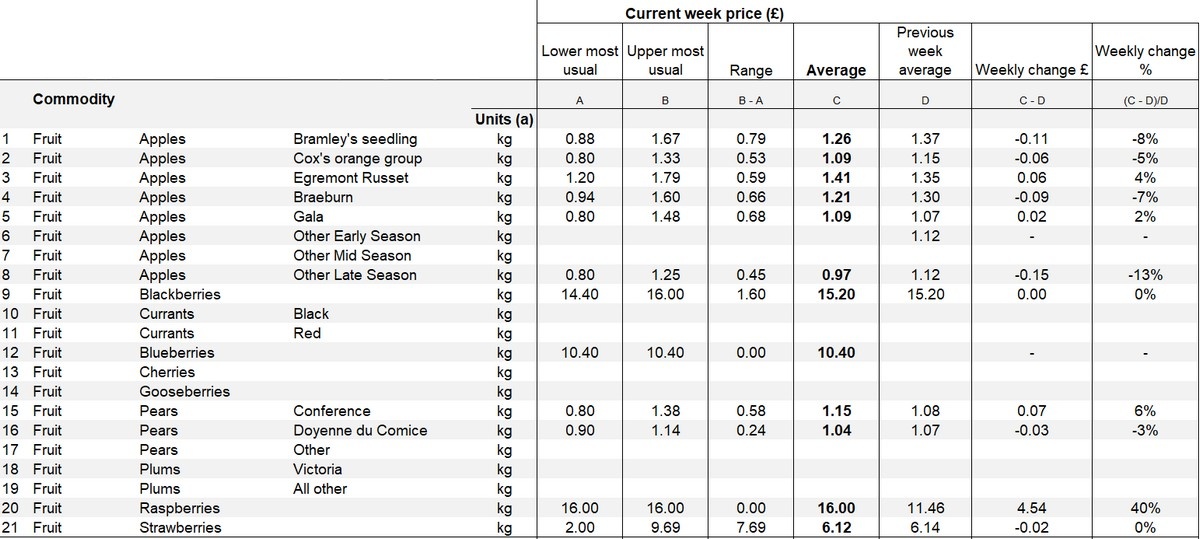Click the Doyenne du Comice cell
1200x539 pixels.
360,430
